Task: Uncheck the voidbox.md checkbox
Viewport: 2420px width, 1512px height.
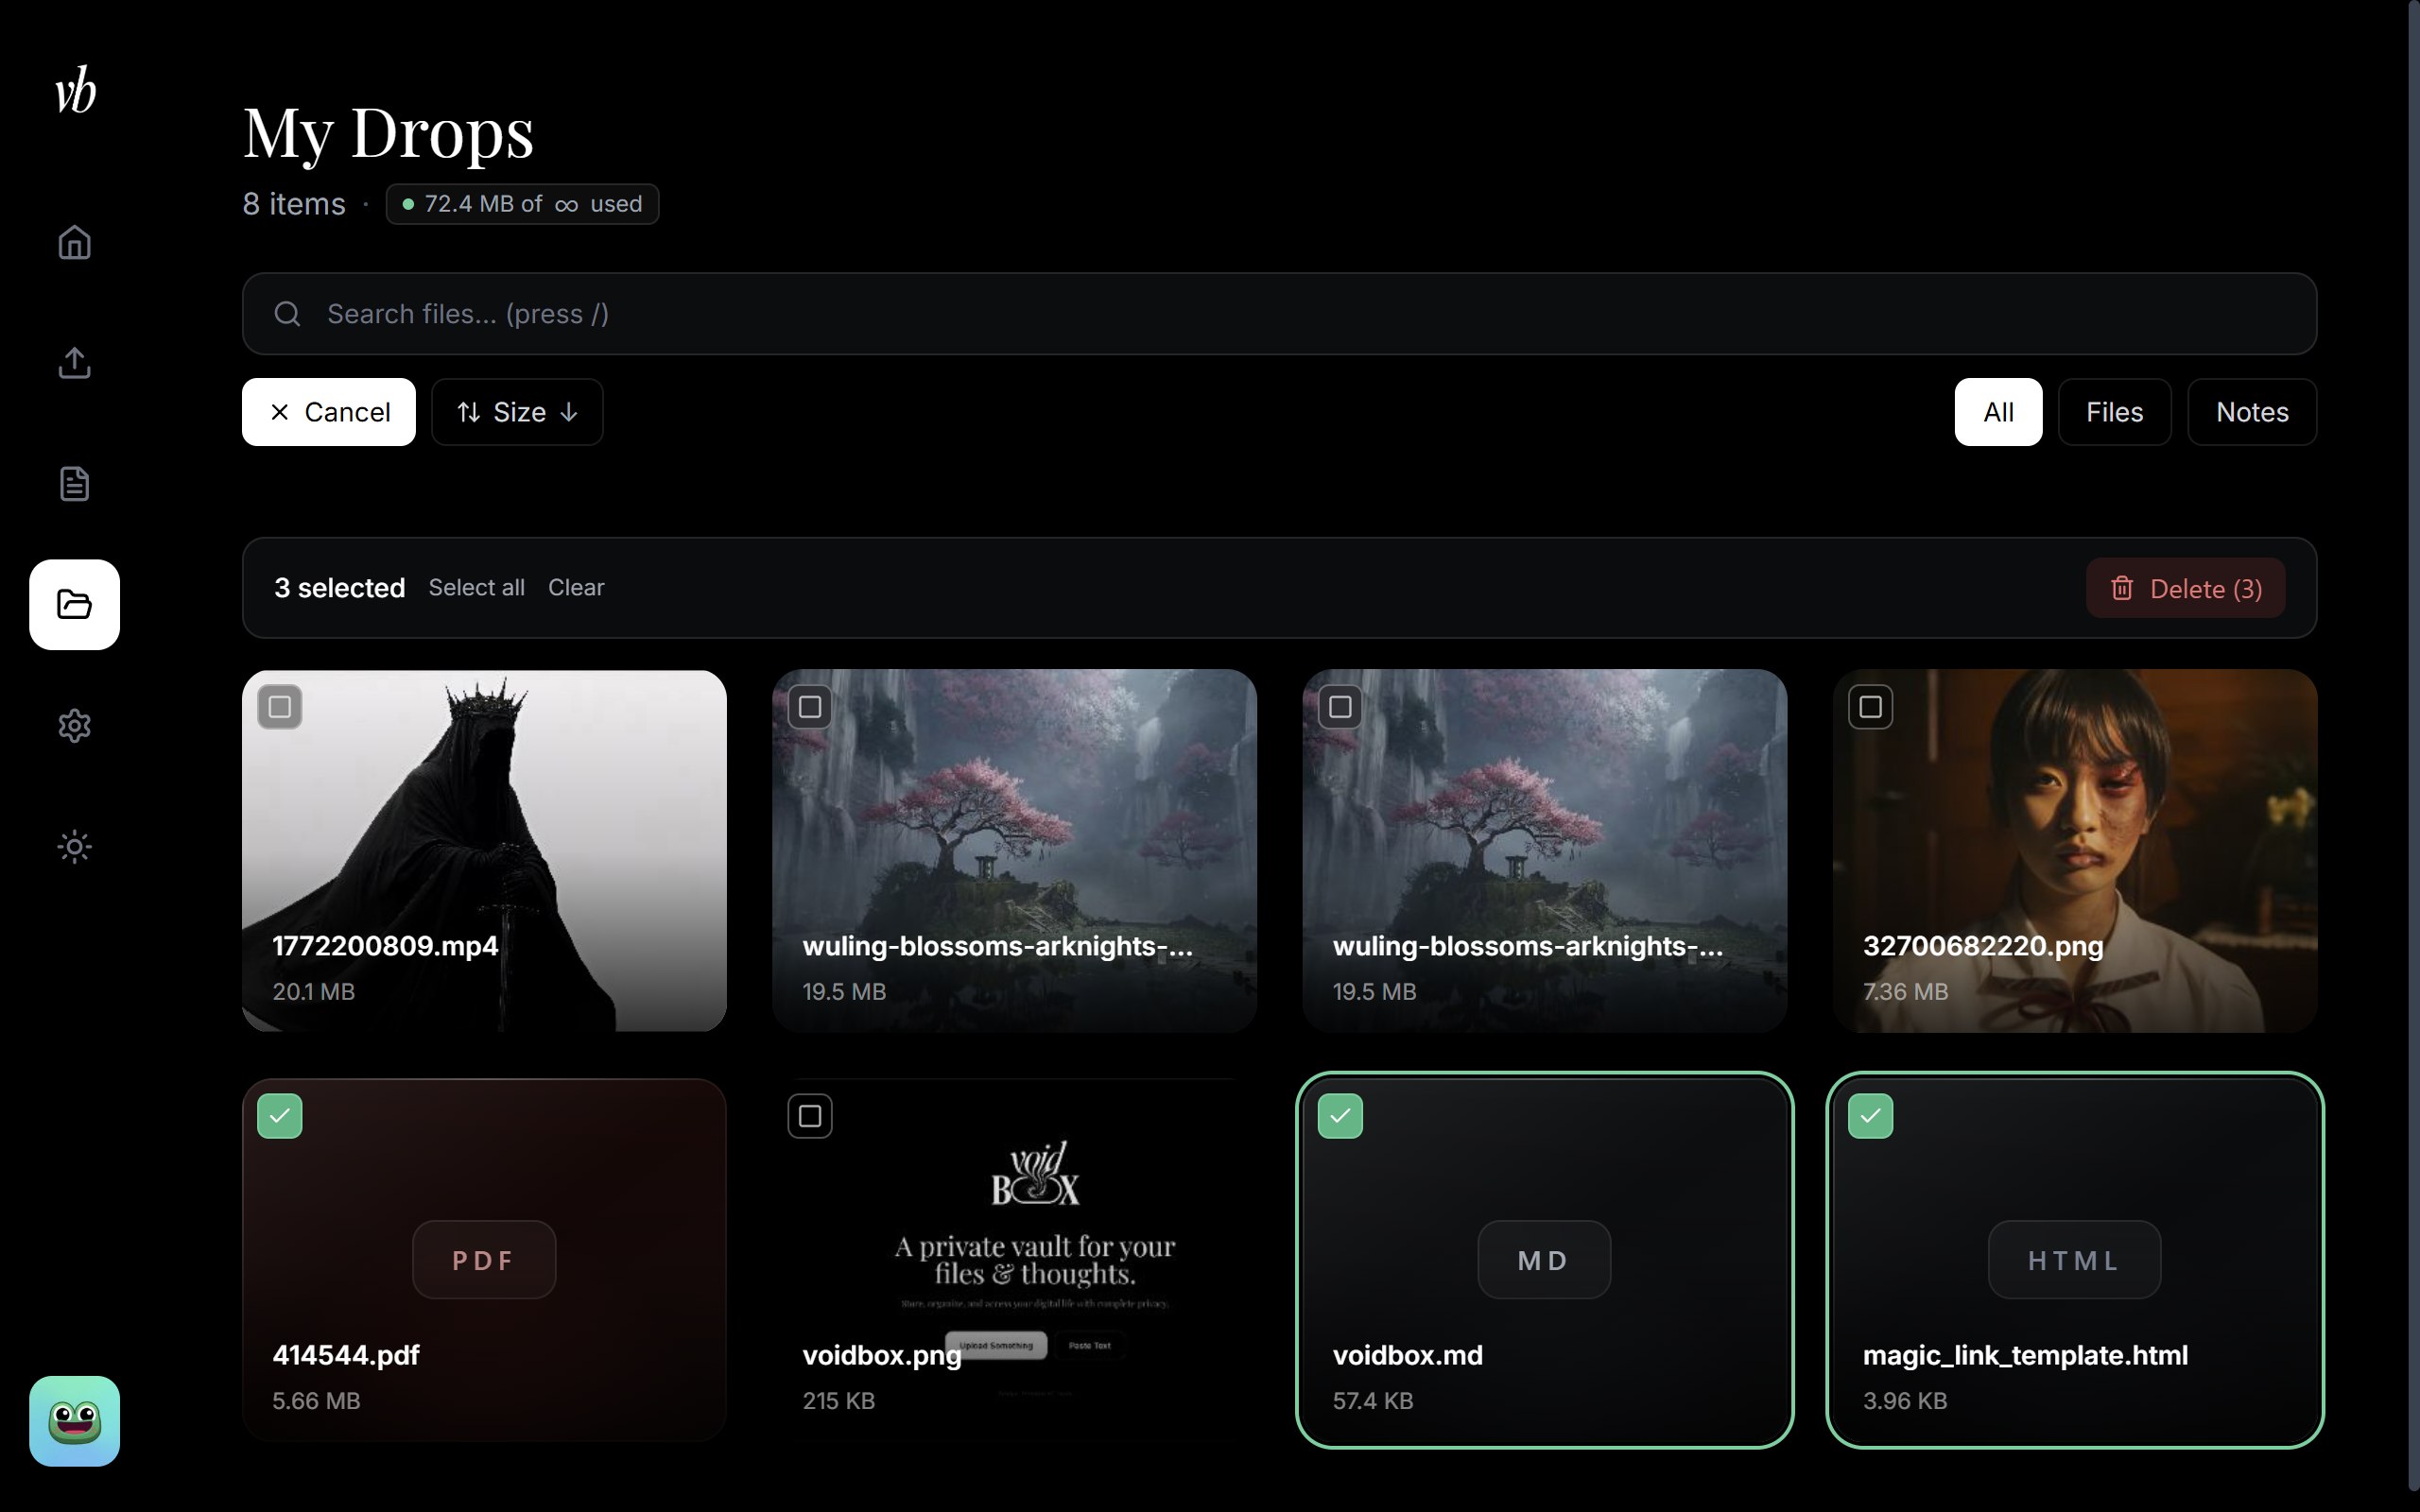Action: click(1340, 1116)
